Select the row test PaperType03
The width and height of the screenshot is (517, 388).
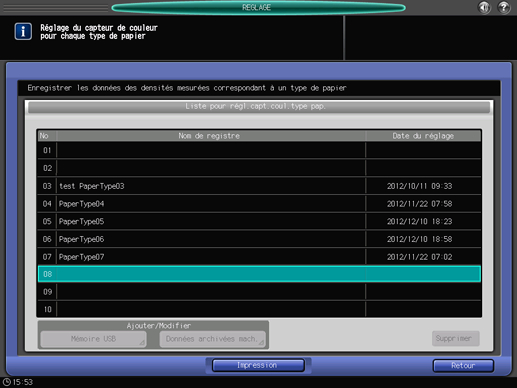click(x=259, y=186)
